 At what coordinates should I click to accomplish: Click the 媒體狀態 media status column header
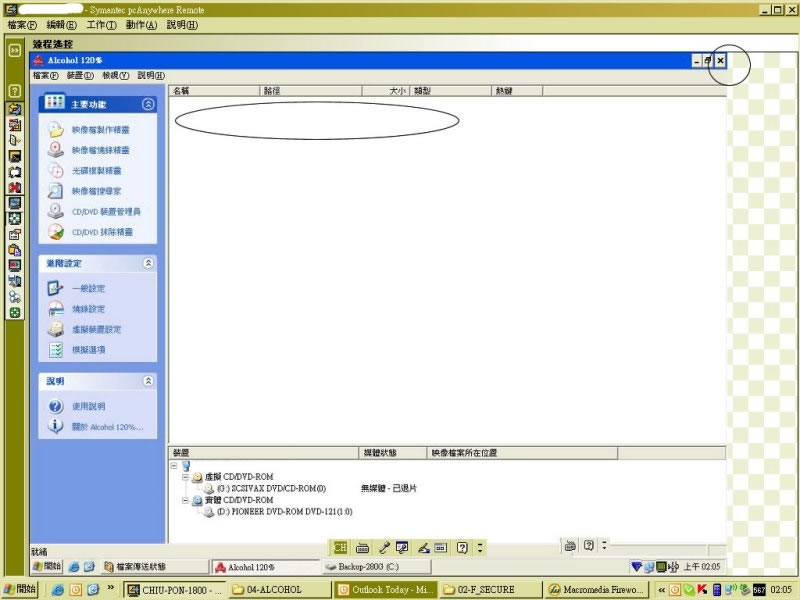[x=392, y=453]
